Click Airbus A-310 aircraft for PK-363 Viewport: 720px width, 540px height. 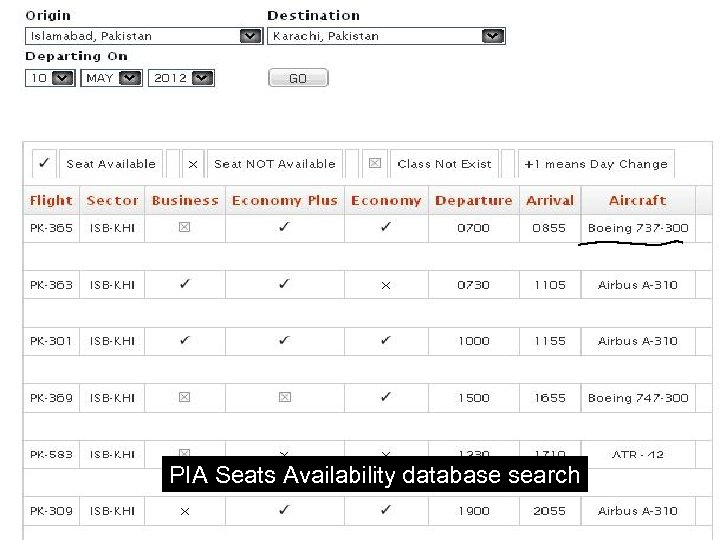[x=638, y=285]
